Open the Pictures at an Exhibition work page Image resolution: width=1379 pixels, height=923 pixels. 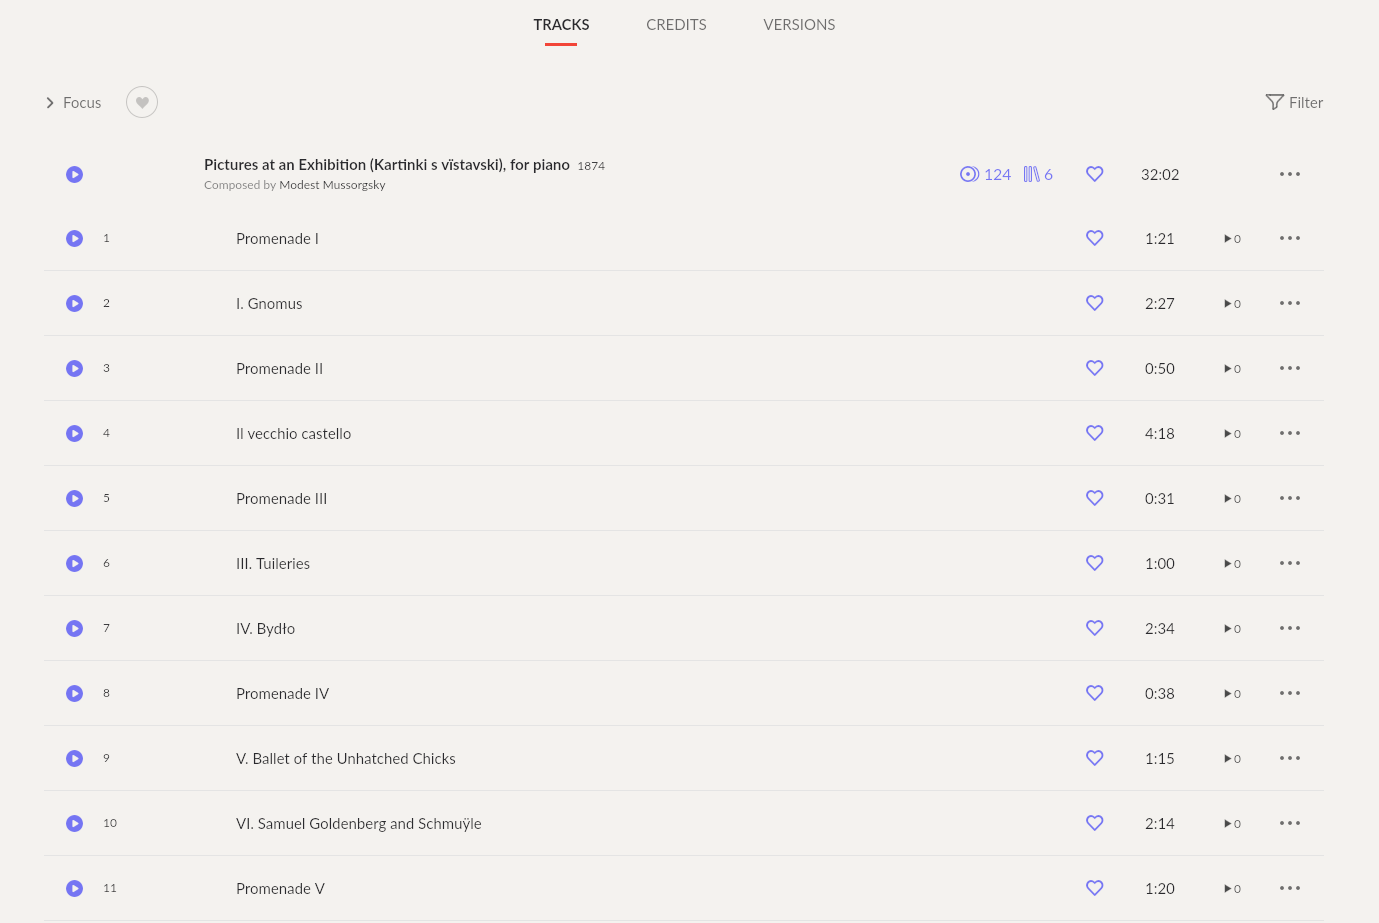click(x=387, y=164)
